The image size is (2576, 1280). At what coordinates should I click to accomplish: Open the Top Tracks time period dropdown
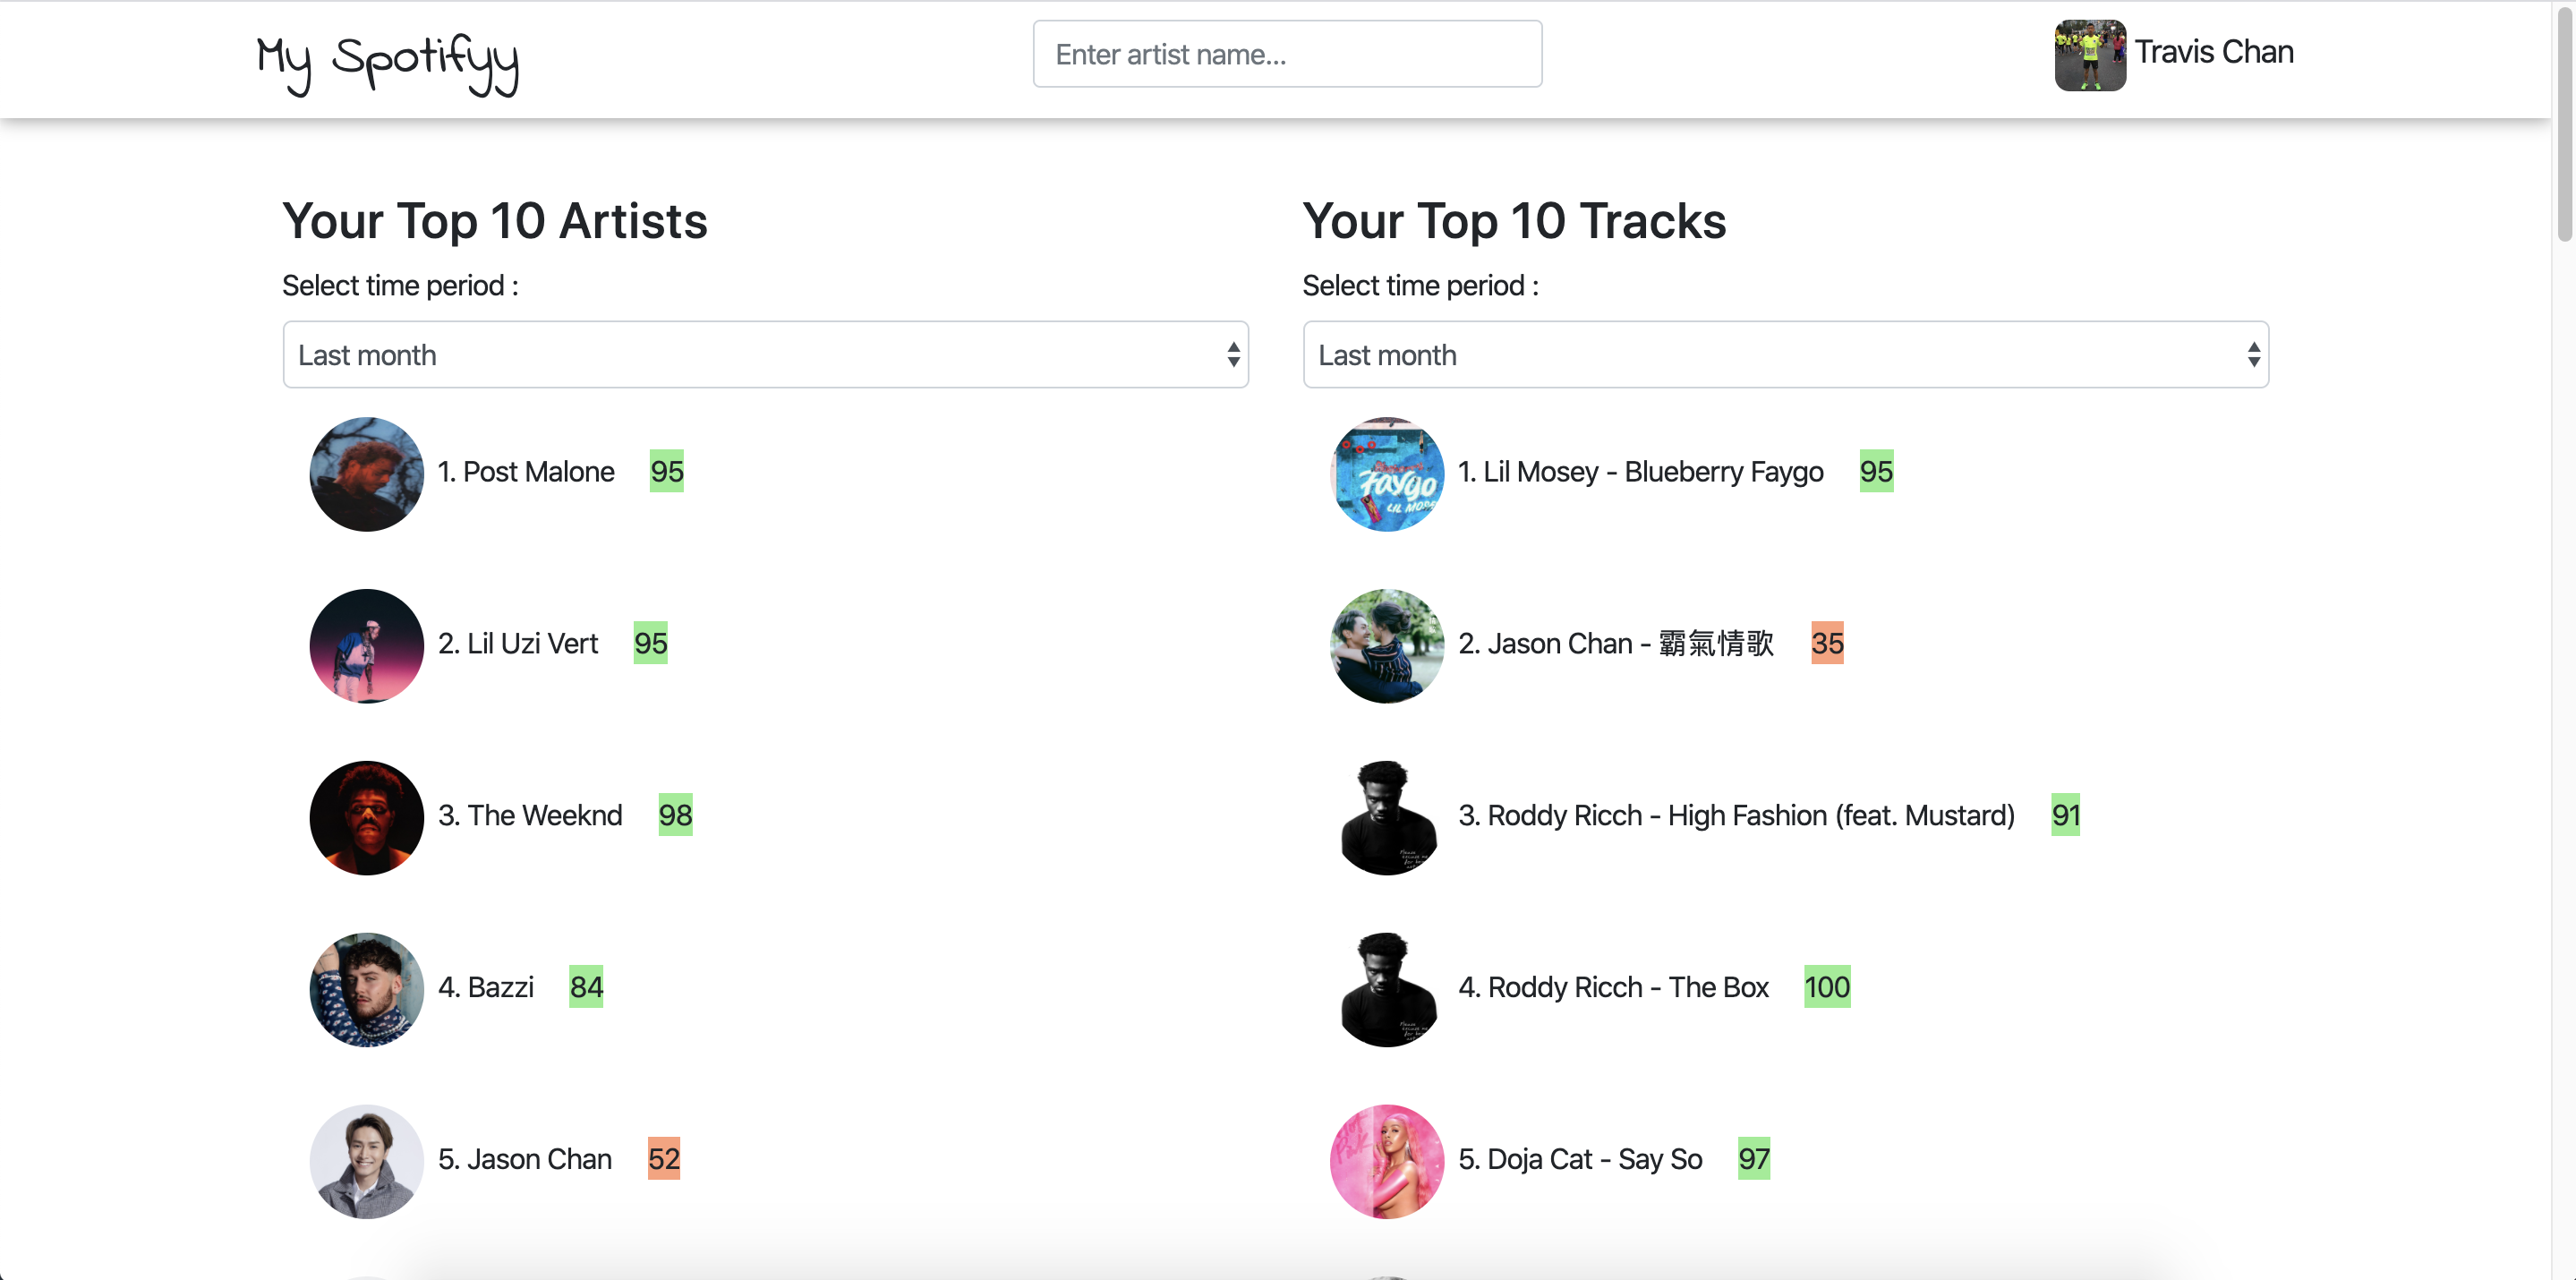tap(1786, 355)
